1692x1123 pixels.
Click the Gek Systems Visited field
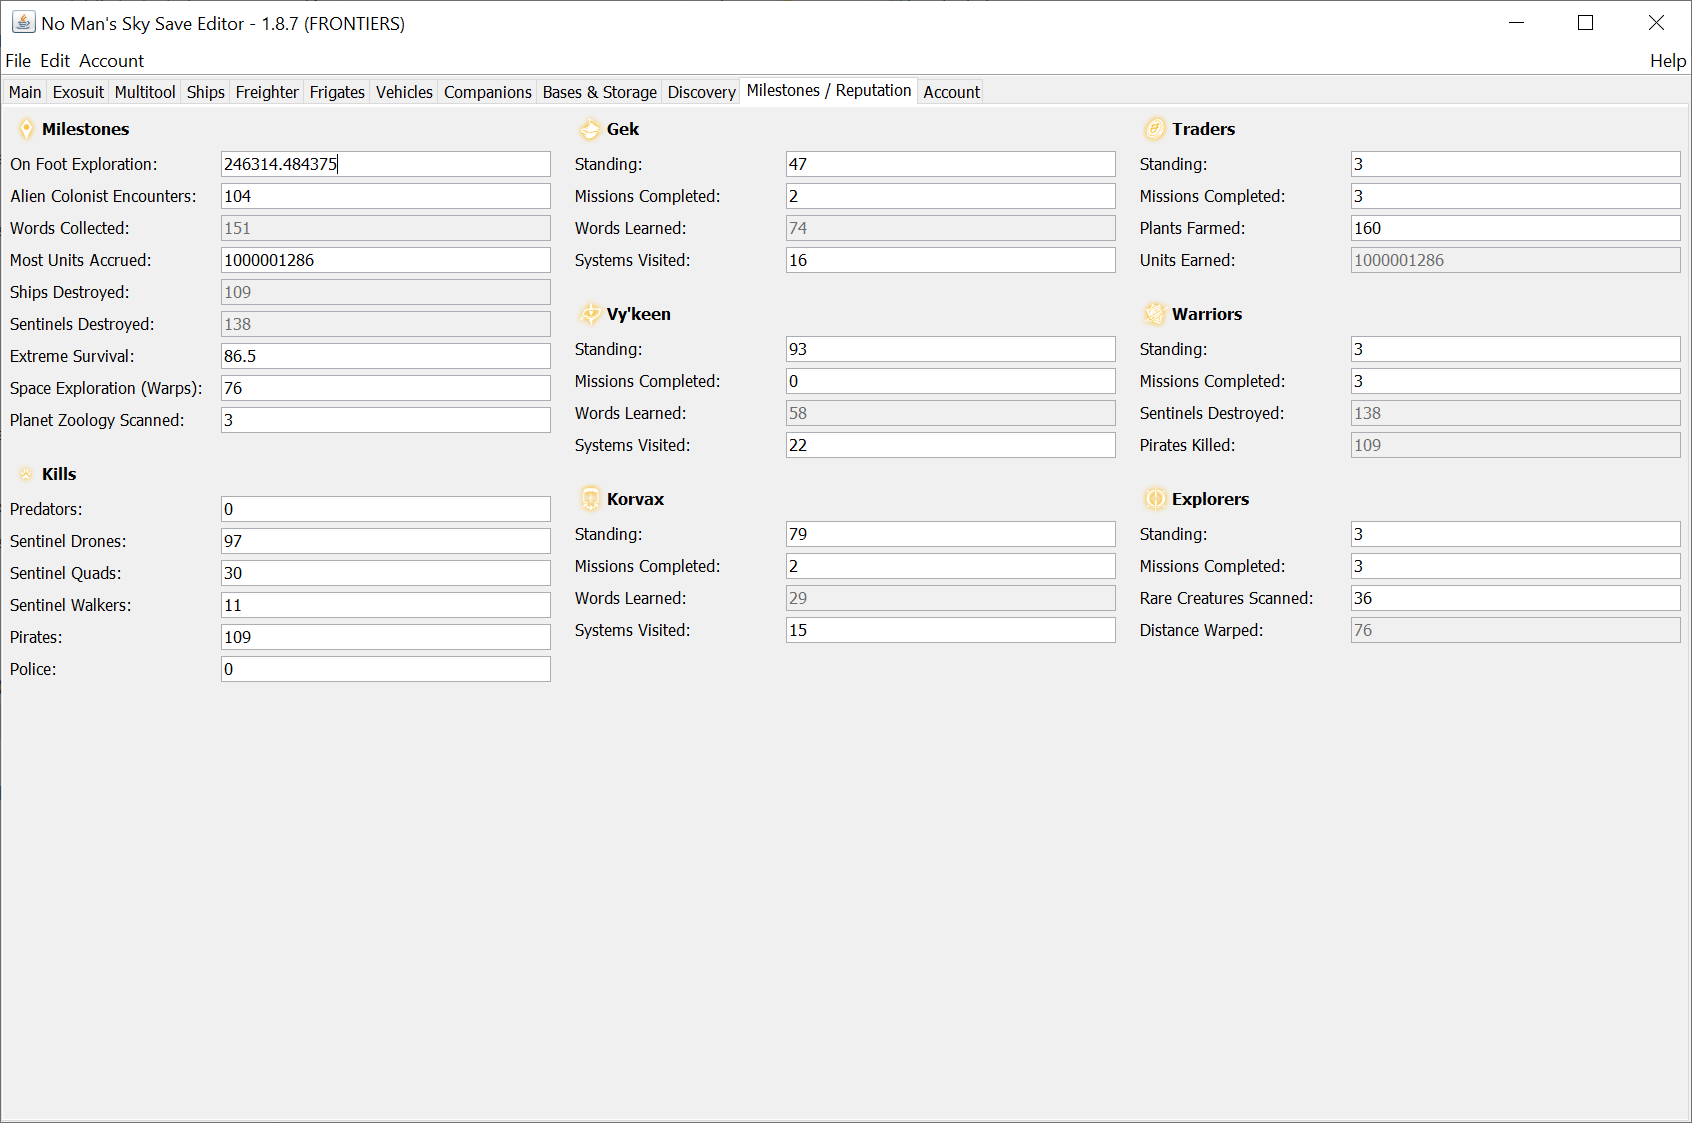point(950,260)
